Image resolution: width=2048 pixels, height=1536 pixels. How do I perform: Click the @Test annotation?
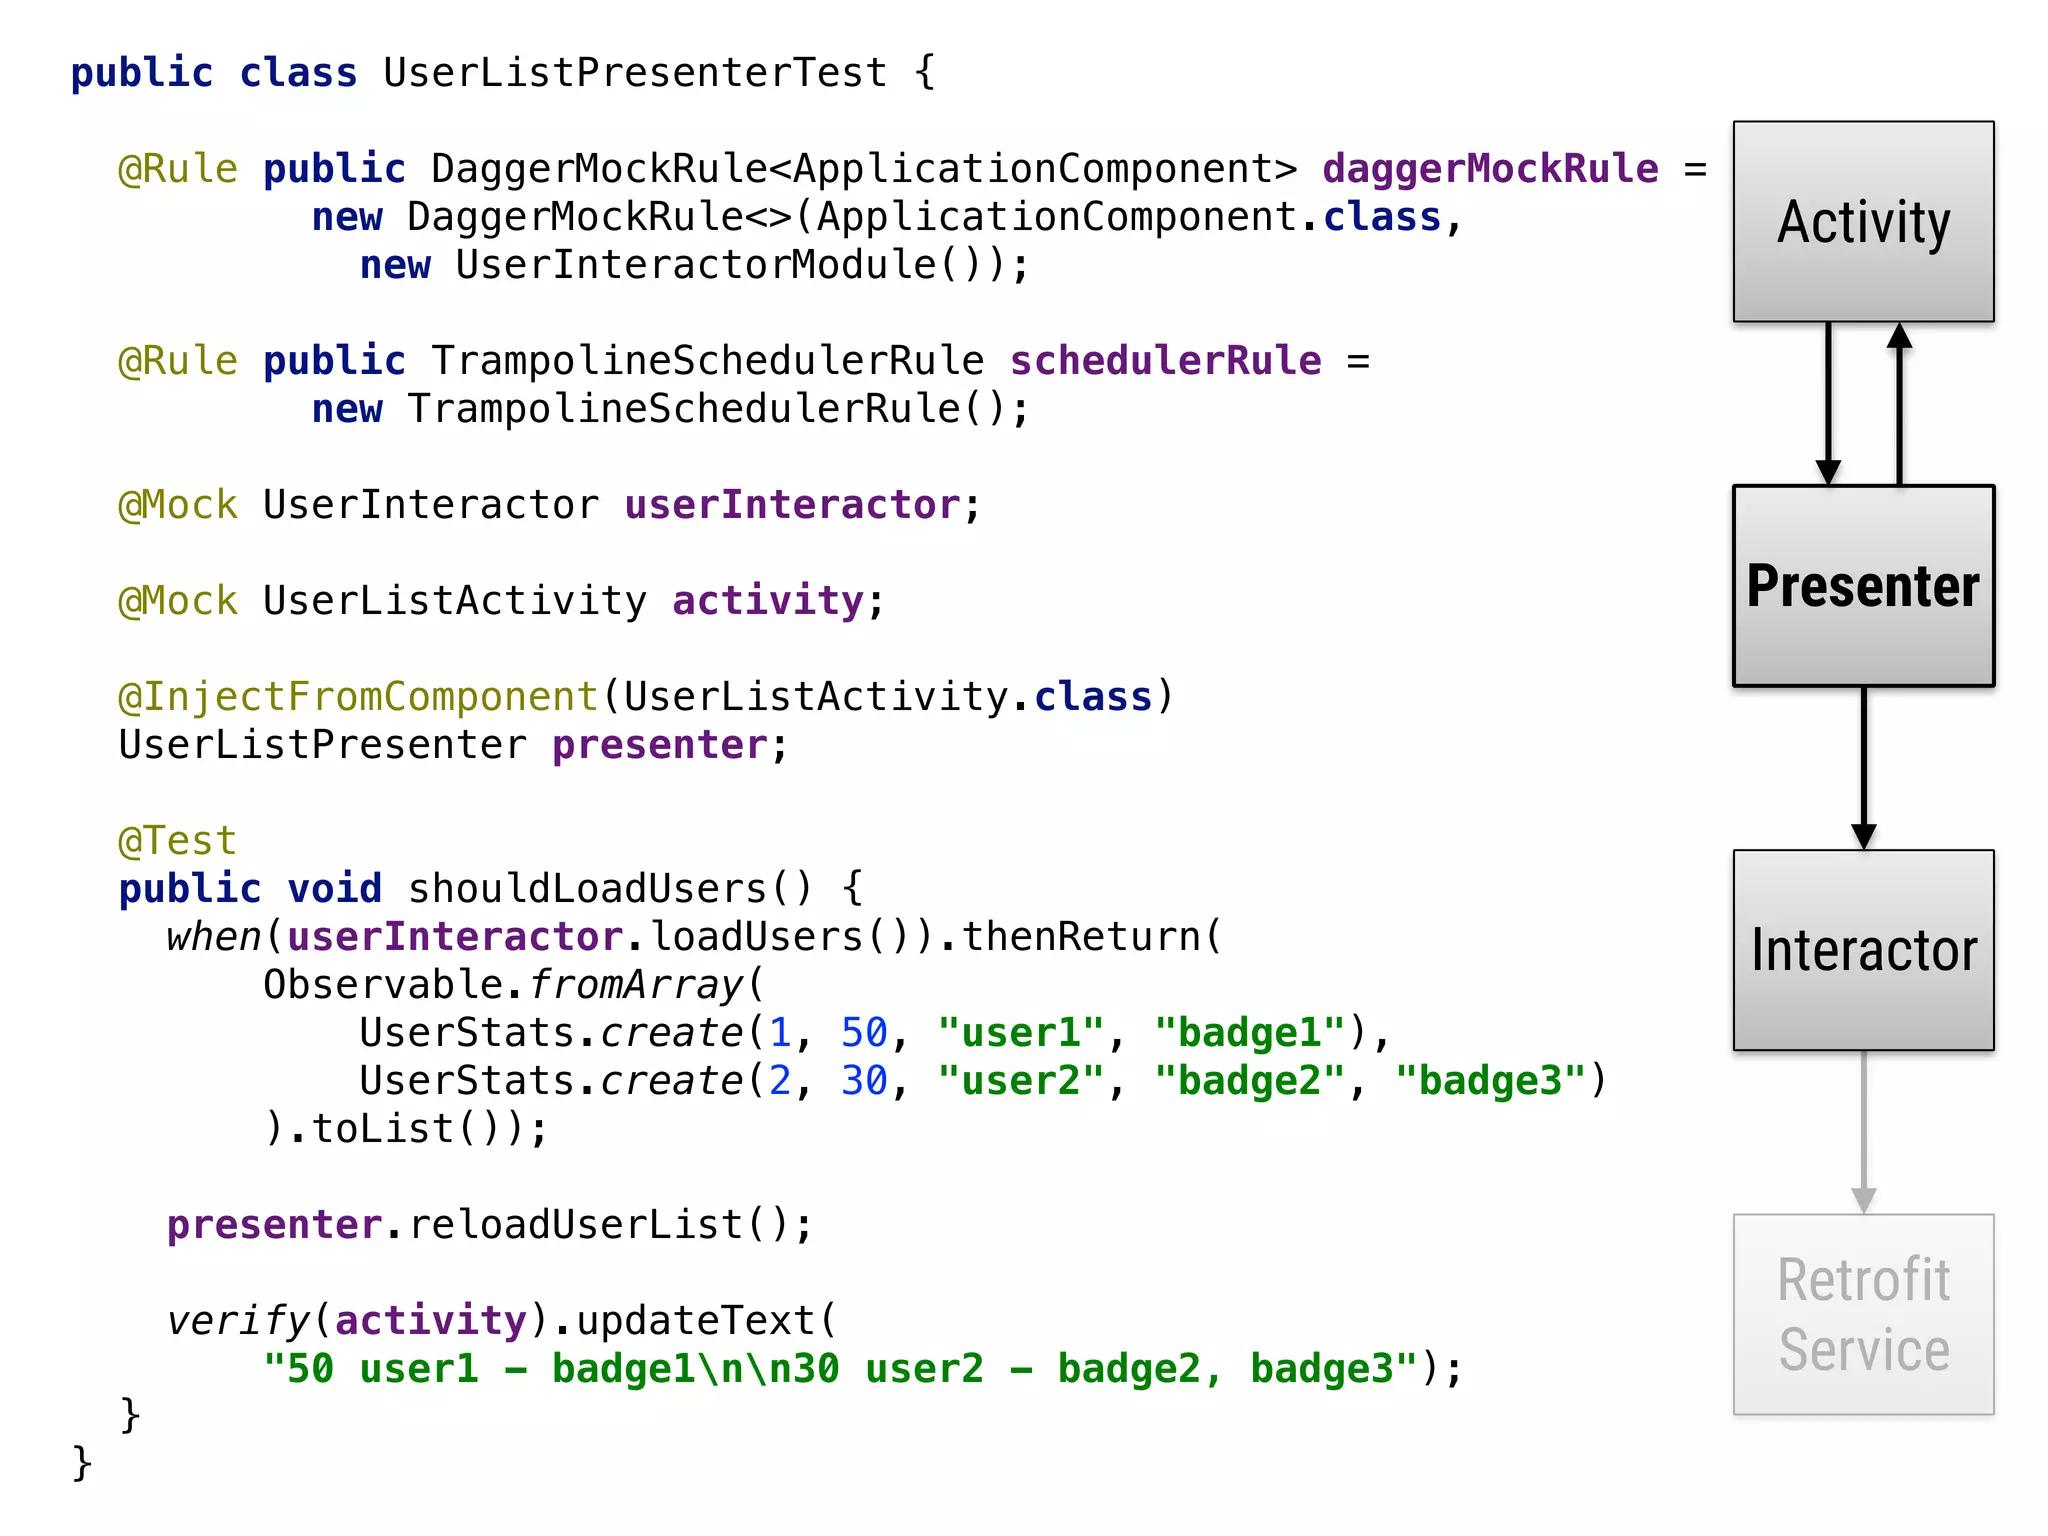tap(177, 841)
